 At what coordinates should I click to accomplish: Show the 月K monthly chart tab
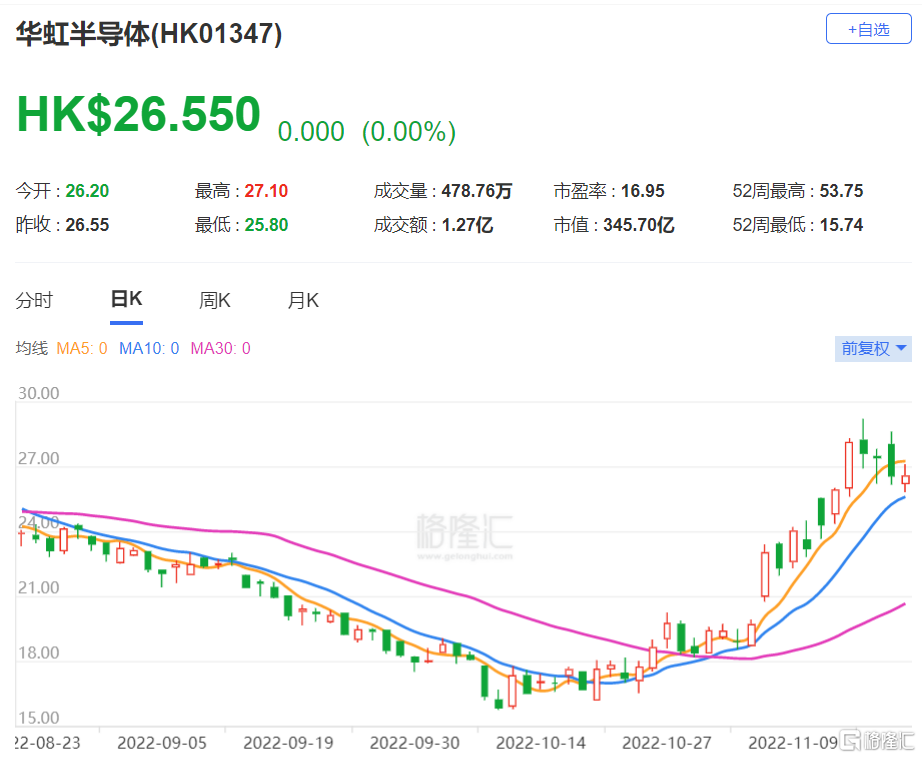click(303, 300)
